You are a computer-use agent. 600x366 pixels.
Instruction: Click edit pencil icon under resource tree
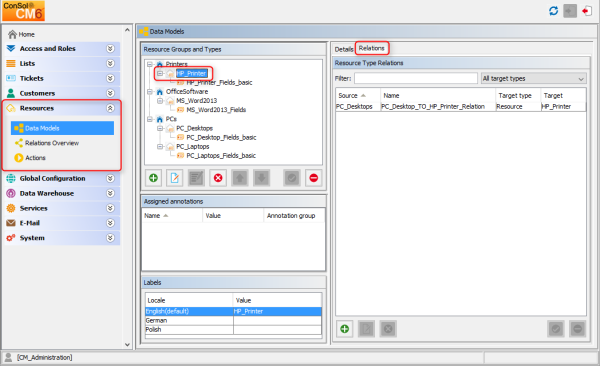tap(174, 178)
